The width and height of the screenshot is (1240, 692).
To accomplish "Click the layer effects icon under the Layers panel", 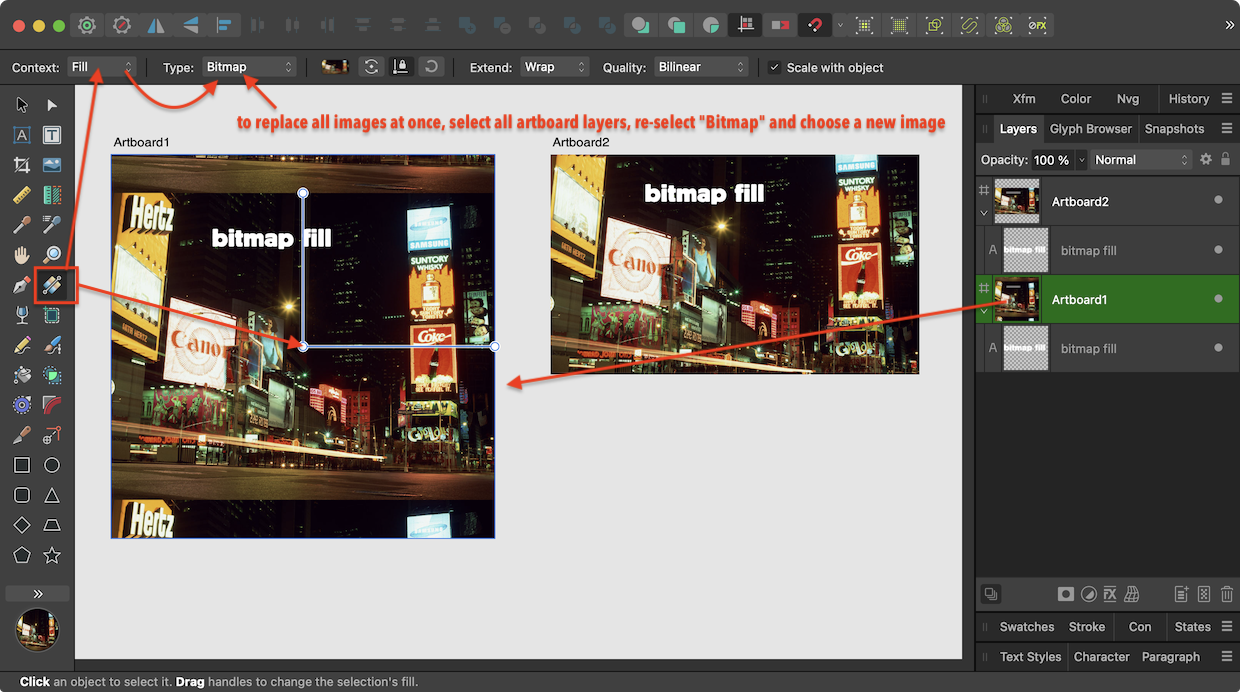I will coord(1110,593).
